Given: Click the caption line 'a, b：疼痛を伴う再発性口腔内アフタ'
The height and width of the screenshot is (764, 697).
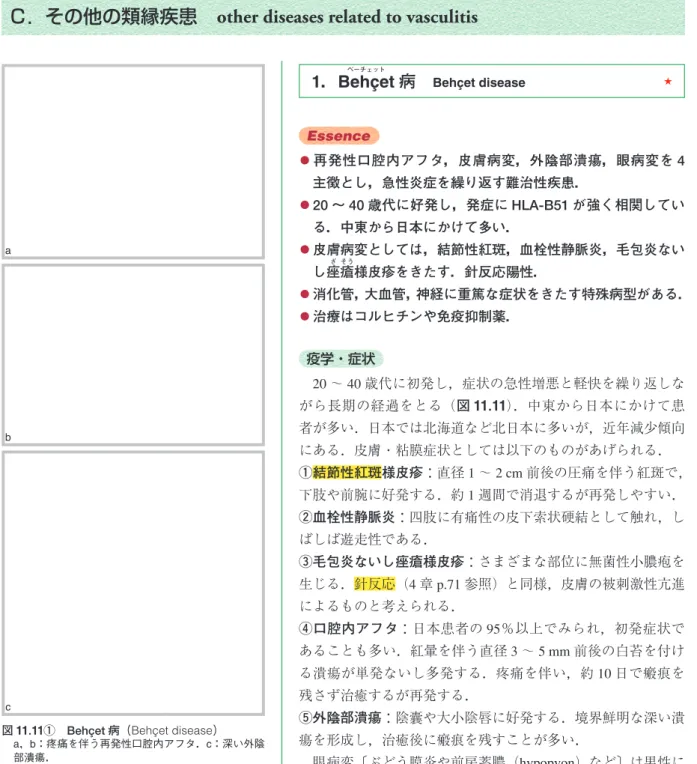Looking at the screenshot, I should (105, 744).
